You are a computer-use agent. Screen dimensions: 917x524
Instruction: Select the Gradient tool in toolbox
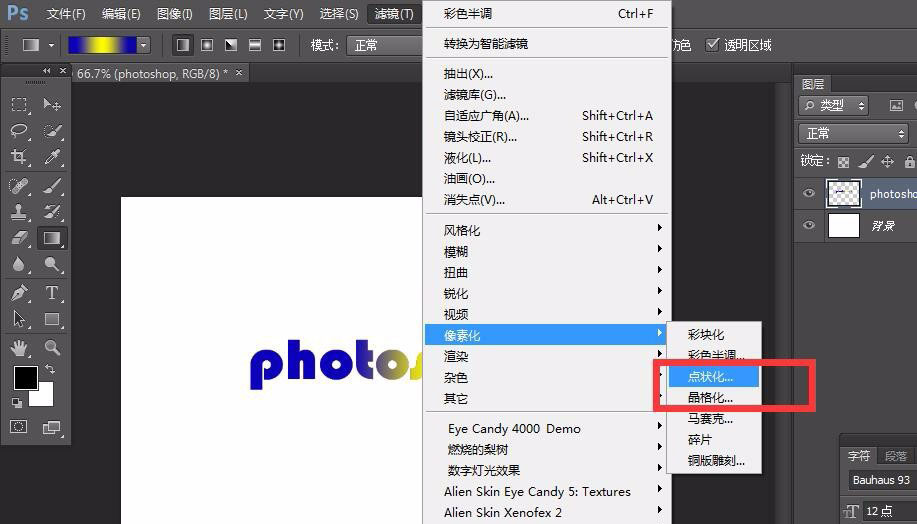point(52,238)
